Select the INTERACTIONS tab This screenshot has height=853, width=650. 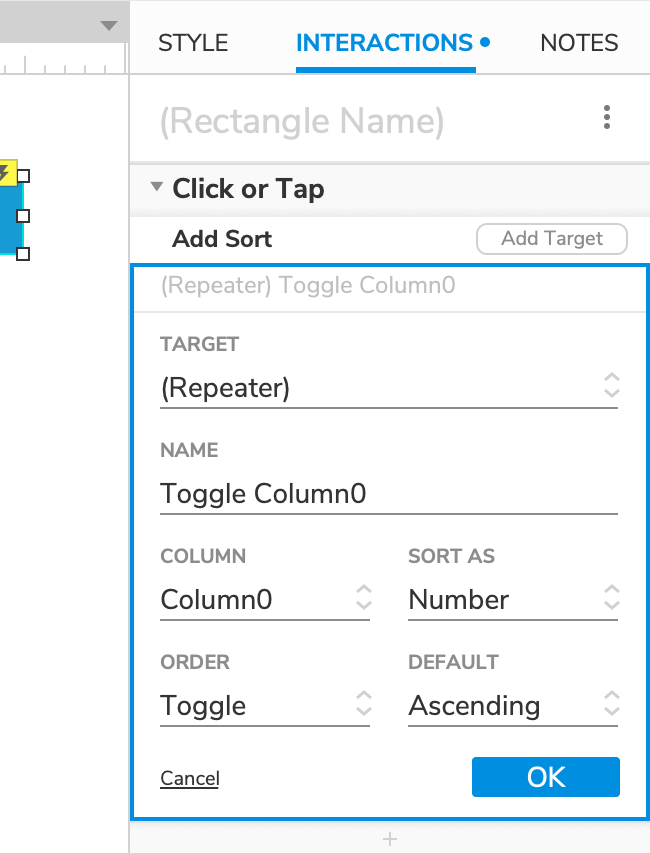tap(384, 43)
